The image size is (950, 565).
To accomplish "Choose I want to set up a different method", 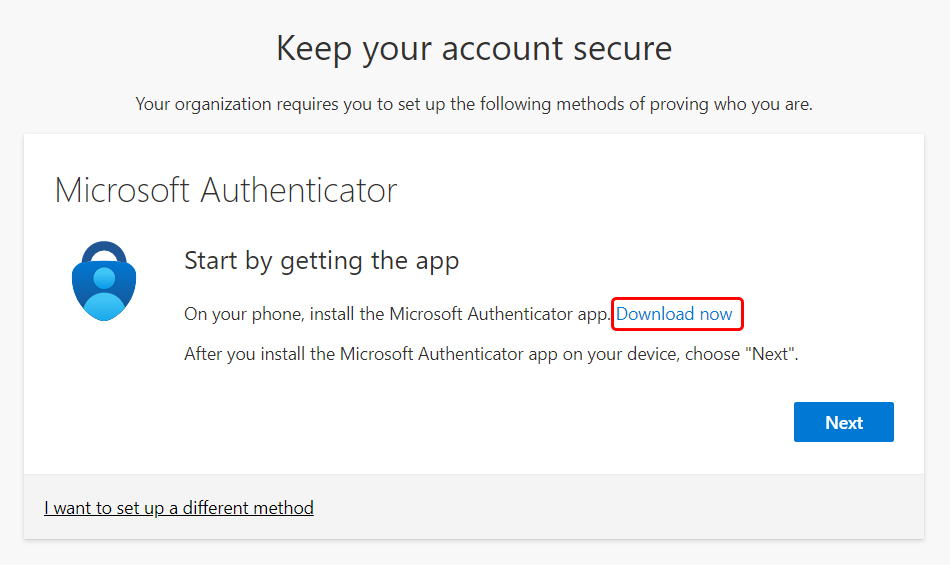I will tap(179, 507).
